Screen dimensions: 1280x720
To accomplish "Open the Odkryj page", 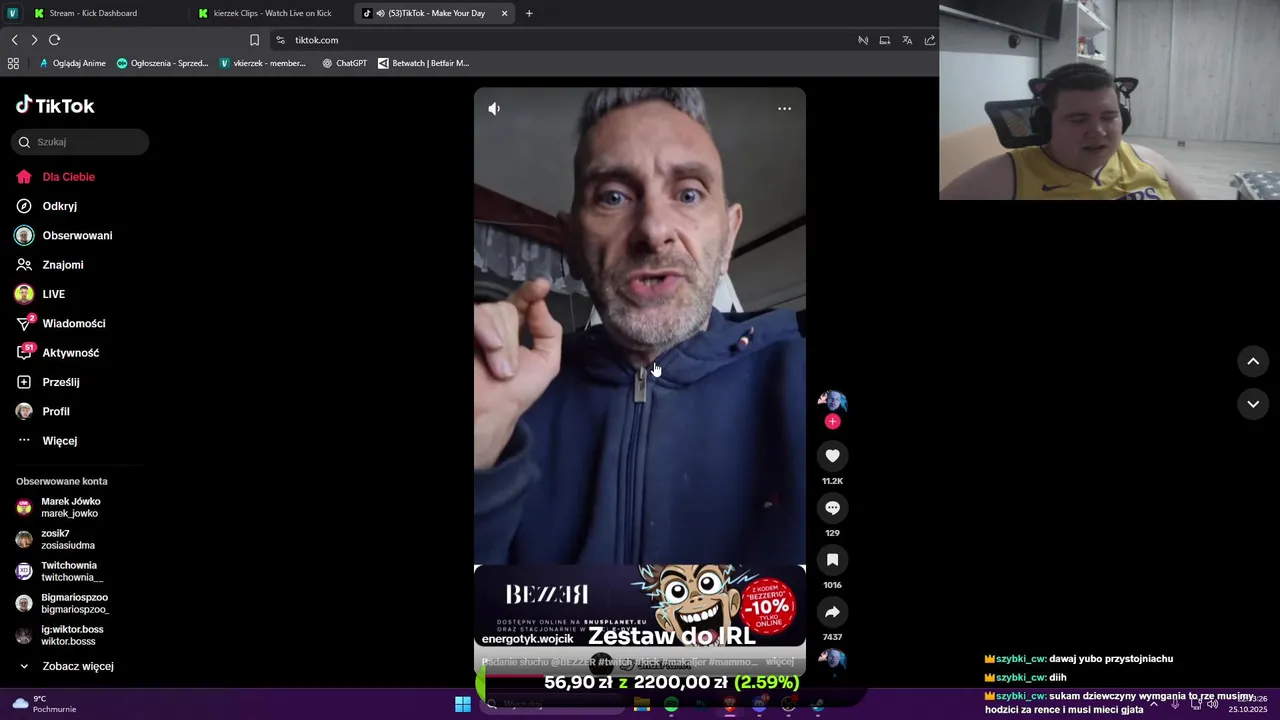I will 47,206.
